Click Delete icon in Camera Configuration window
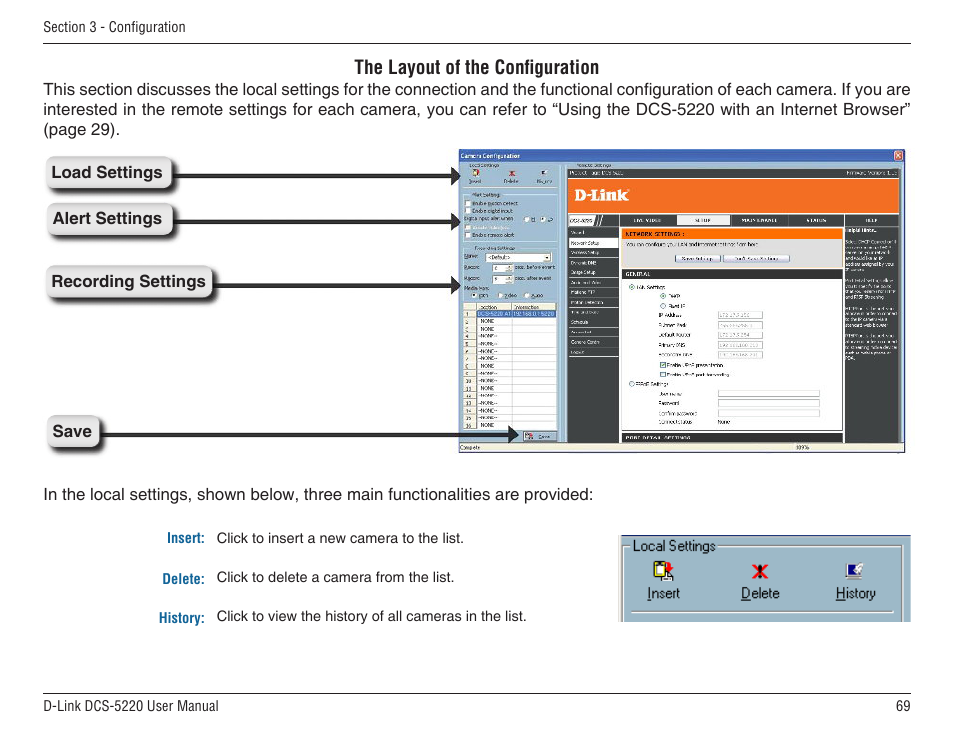Screen dimensions: 954x738 pos(512,173)
